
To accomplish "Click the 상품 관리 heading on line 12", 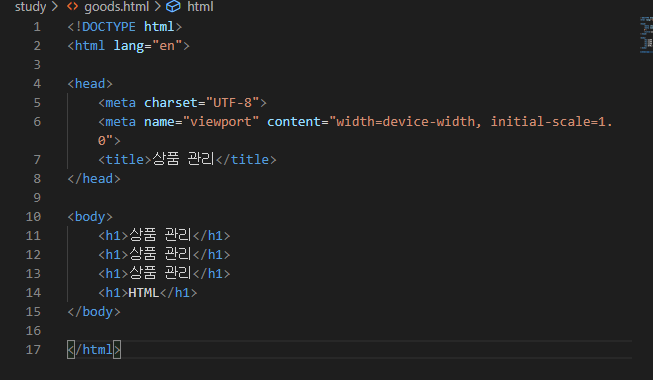I will [160, 254].
